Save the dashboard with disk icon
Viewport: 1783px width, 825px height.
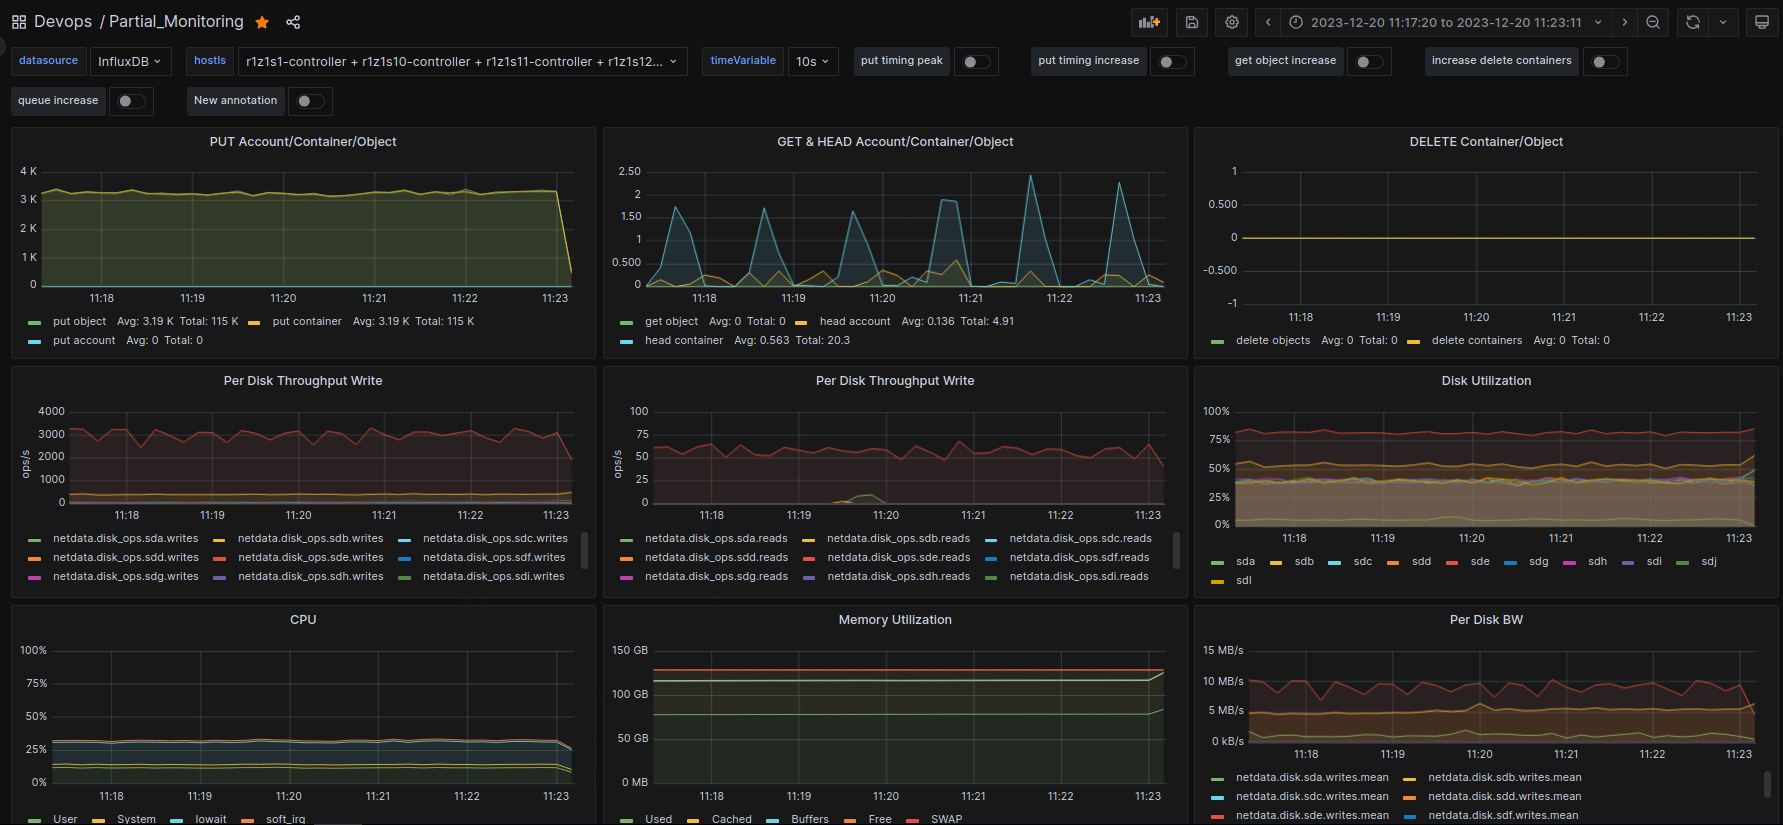[x=1192, y=22]
